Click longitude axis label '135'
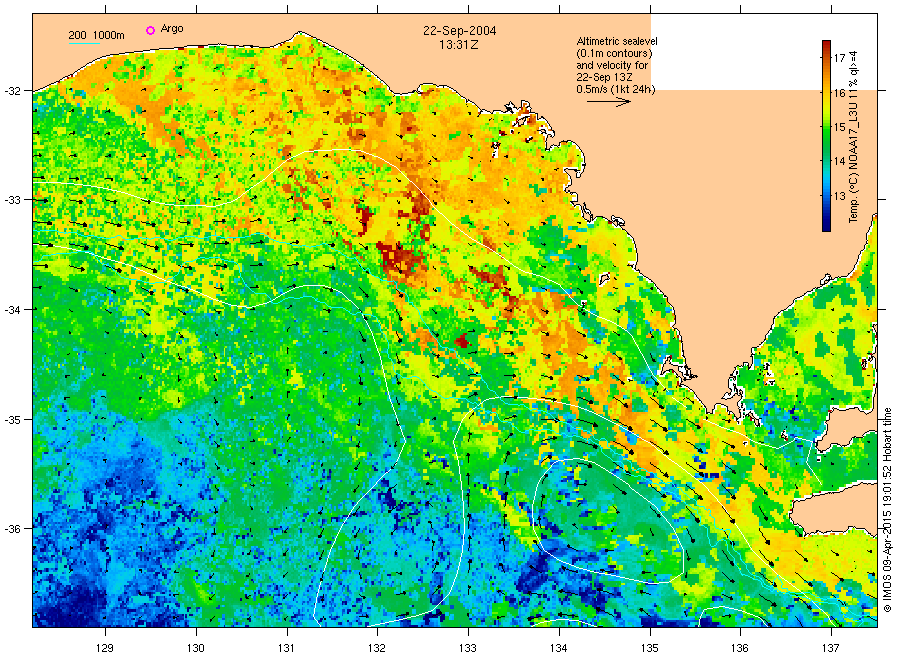Image resolution: width=900 pixels, height=660 pixels. (650, 649)
